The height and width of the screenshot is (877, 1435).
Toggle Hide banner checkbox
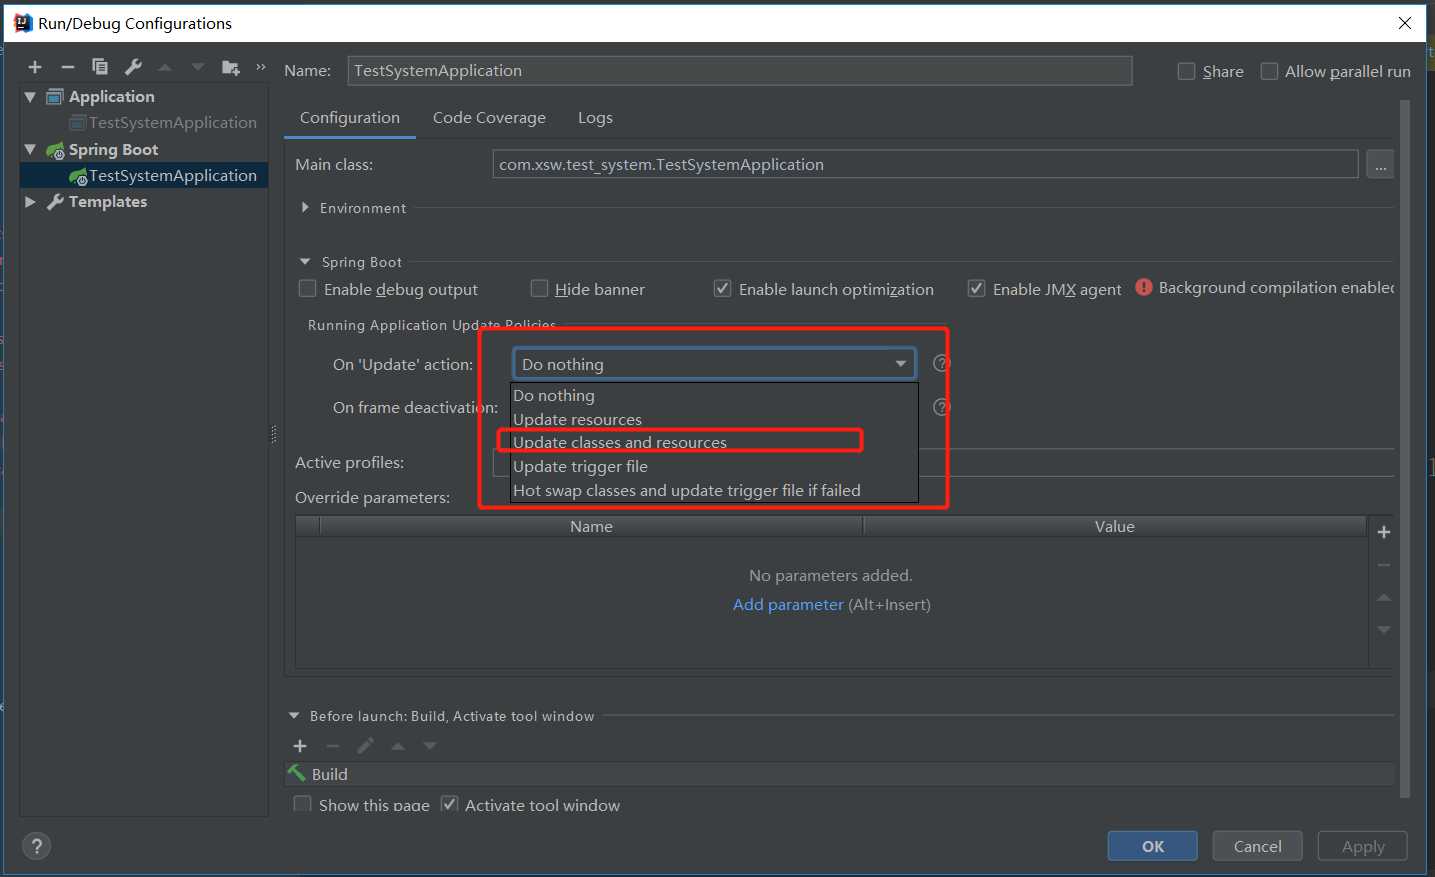click(x=539, y=288)
